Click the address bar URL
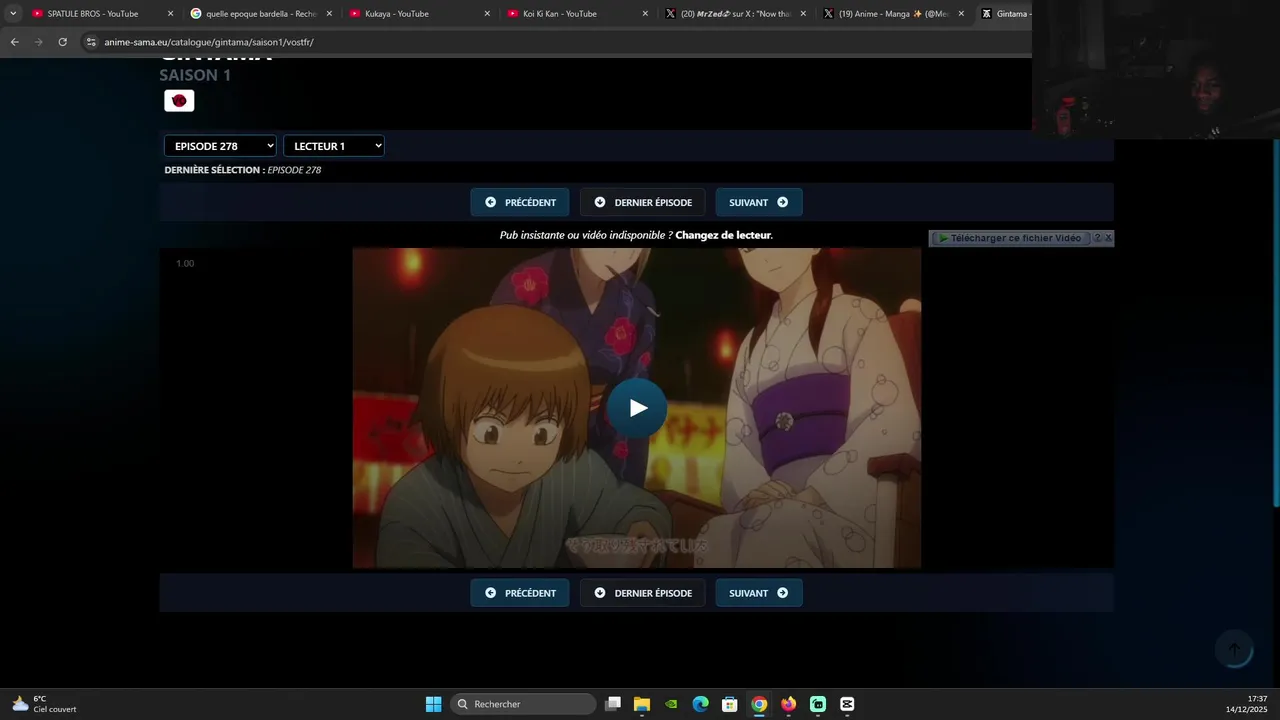Screen dimensions: 1280x720 209,42
